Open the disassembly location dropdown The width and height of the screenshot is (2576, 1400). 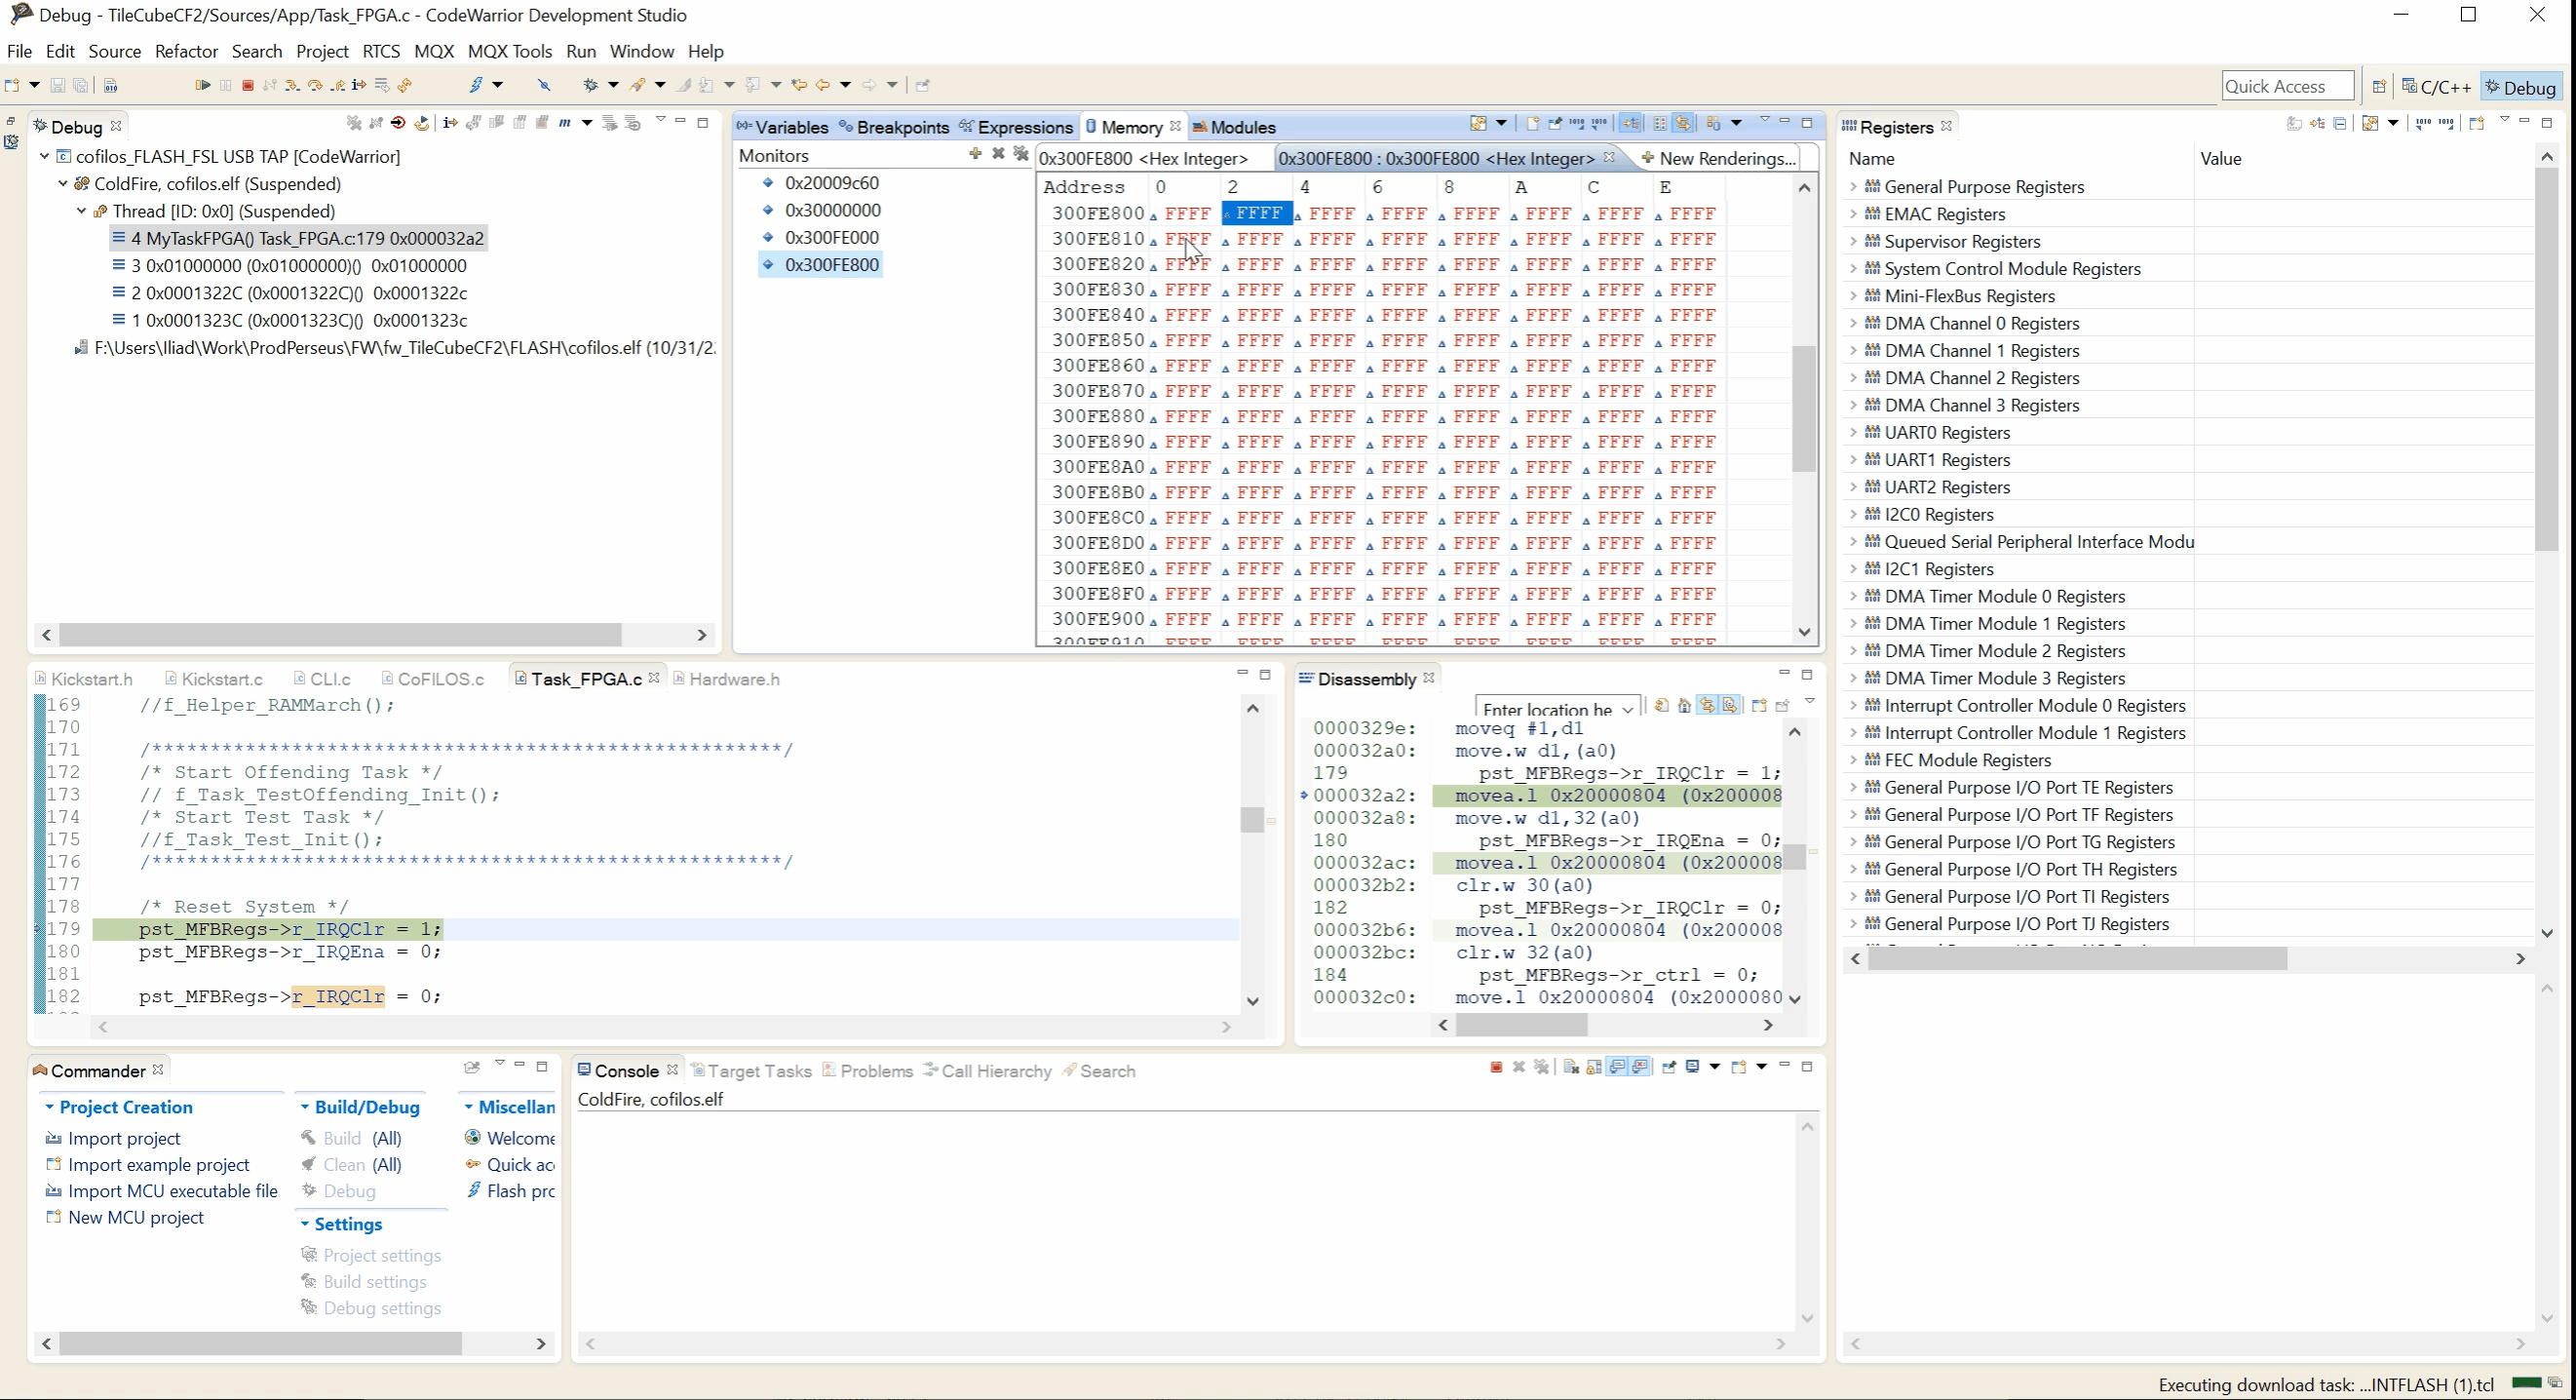pyautogui.click(x=1628, y=709)
